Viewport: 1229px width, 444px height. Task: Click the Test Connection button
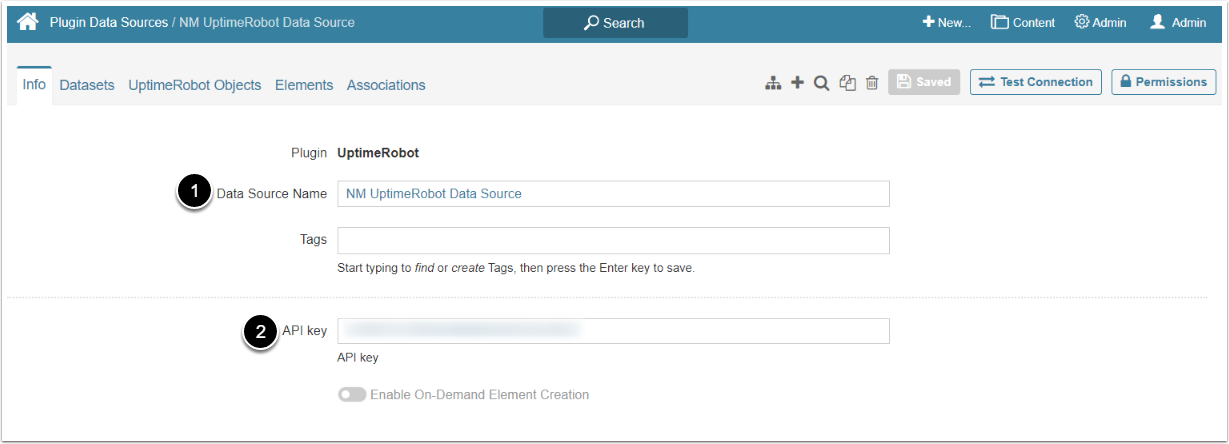pyautogui.click(x=1035, y=82)
